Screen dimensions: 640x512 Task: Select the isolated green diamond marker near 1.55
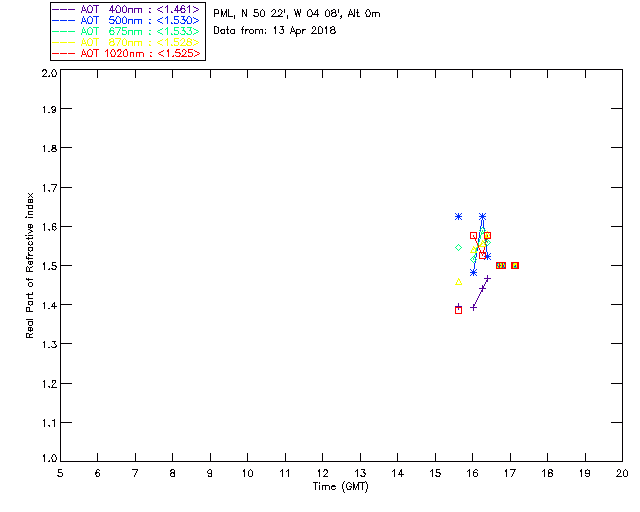click(x=458, y=248)
